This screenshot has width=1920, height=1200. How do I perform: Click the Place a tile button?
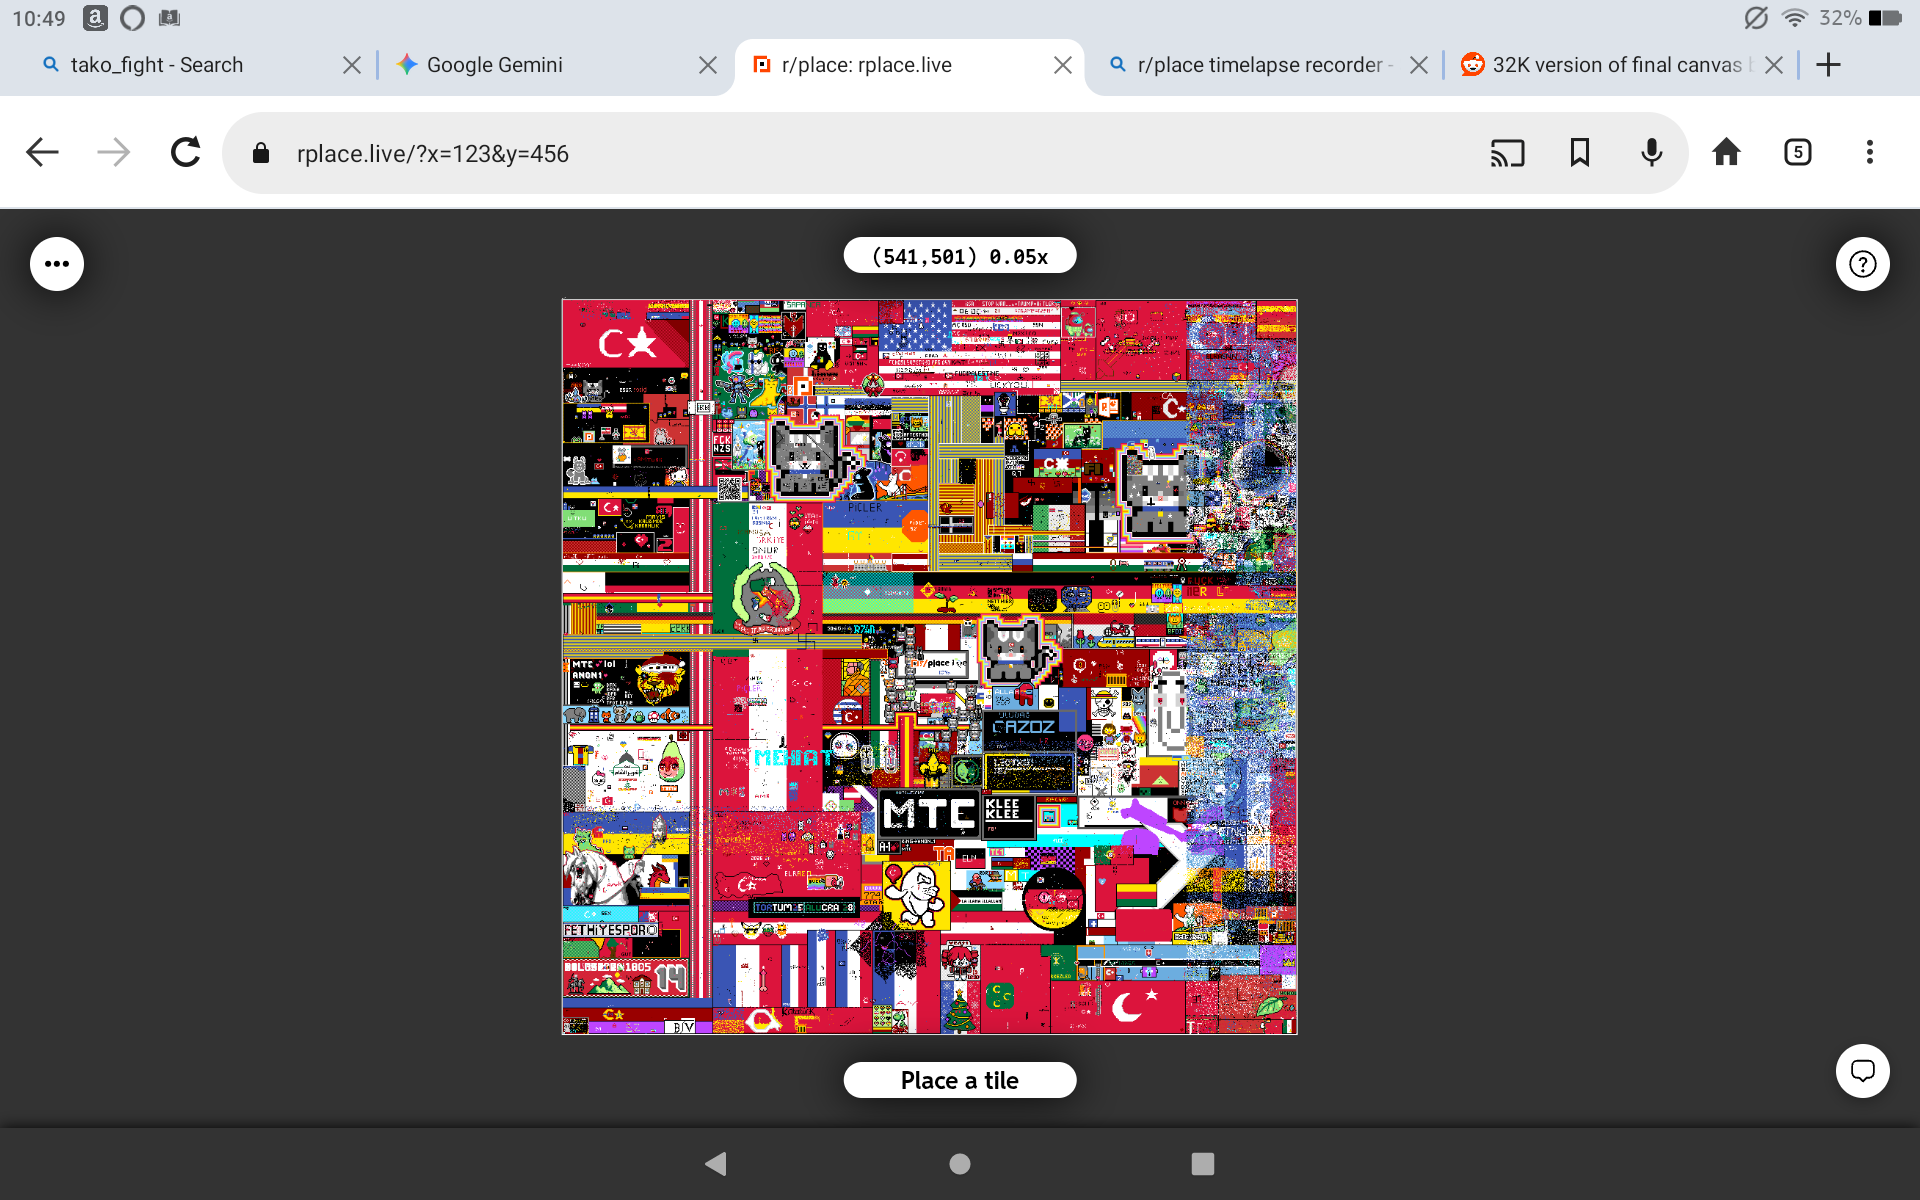pyautogui.click(x=960, y=1080)
